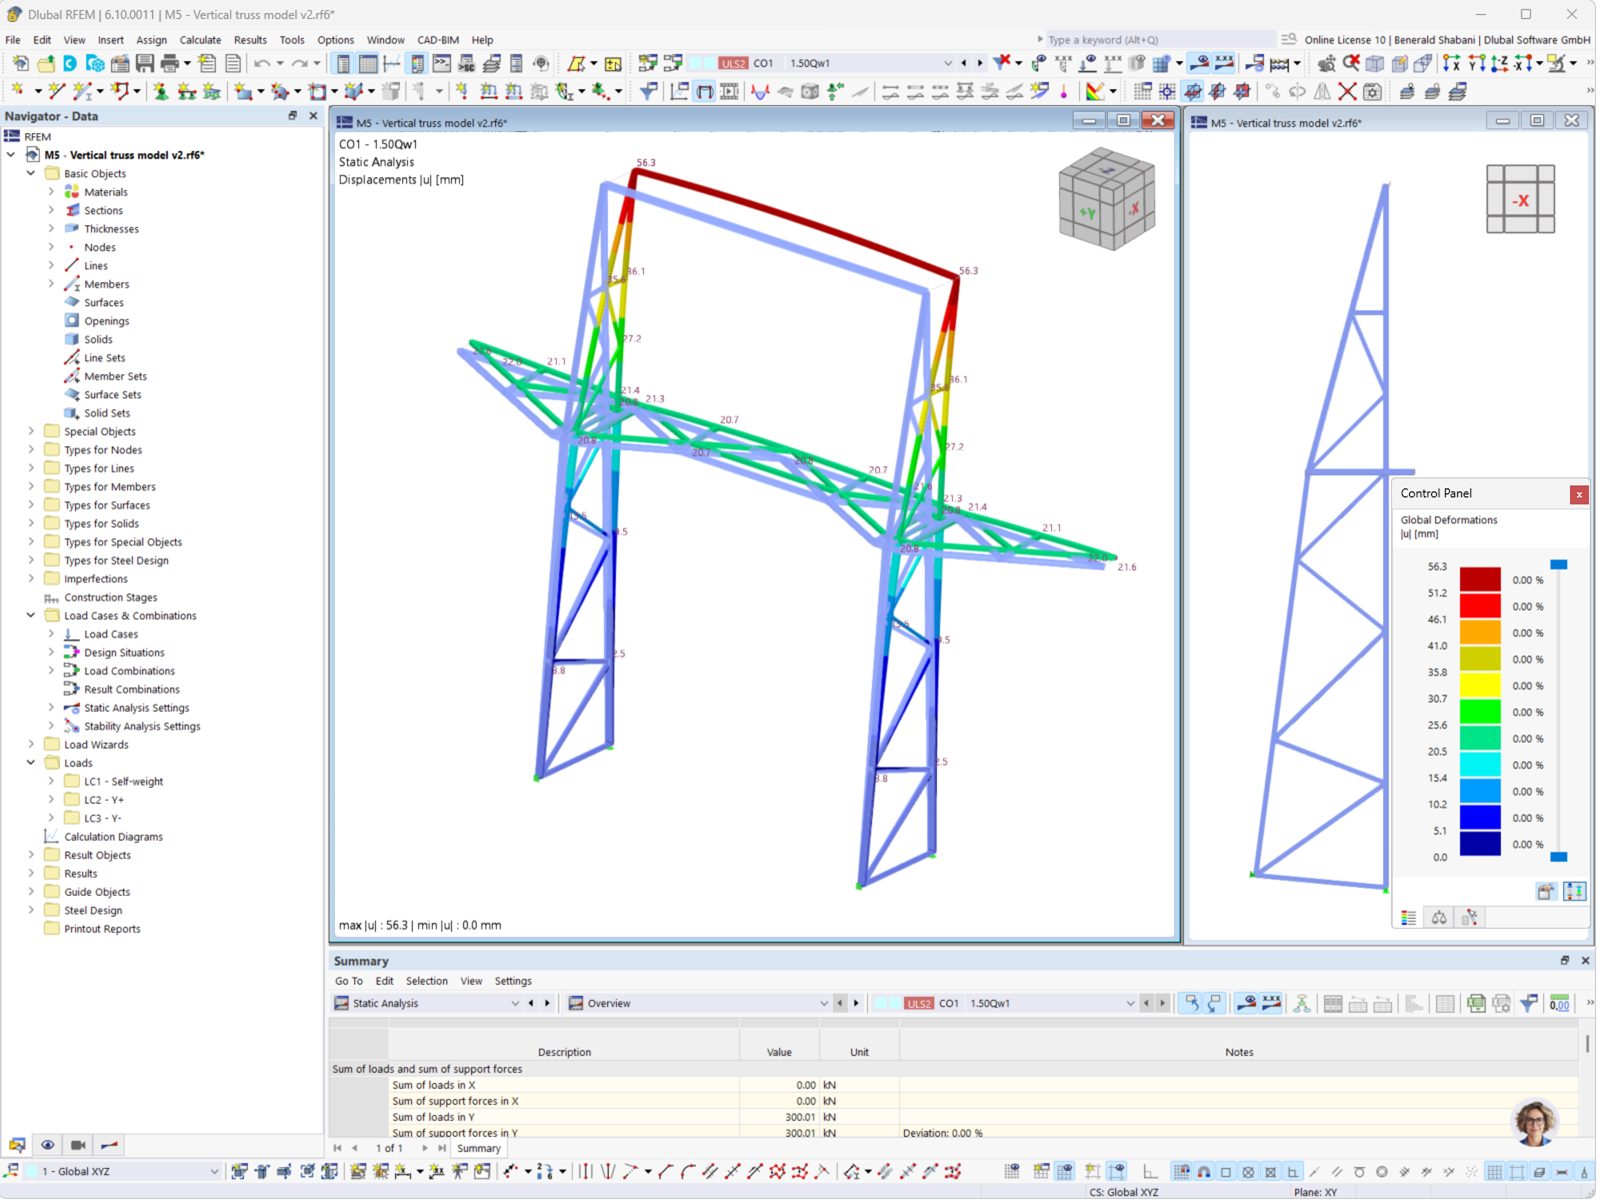Switch to the Summary tab at the bottom
Image resolution: width=1600 pixels, height=1200 pixels.
point(478,1148)
